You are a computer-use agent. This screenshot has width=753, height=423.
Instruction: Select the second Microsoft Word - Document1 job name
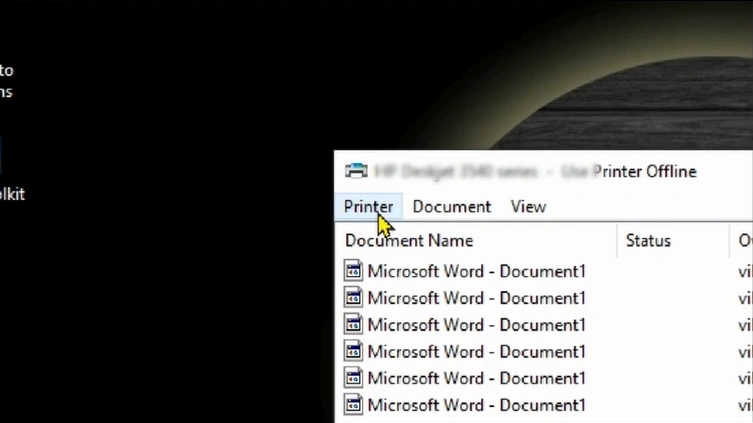[476, 298]
